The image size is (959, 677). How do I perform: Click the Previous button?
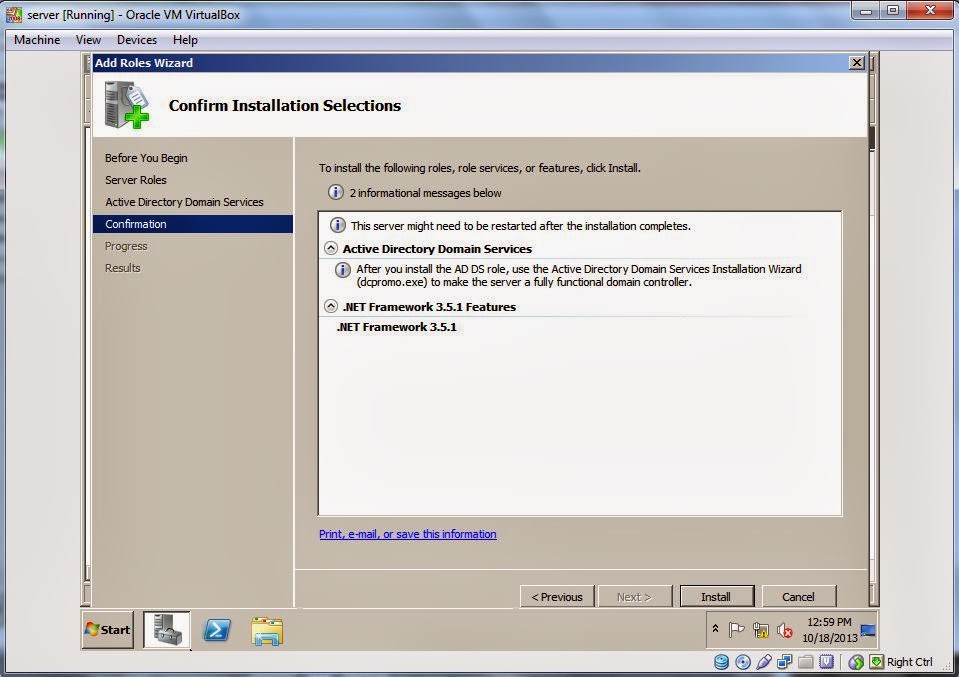[557, 597]
